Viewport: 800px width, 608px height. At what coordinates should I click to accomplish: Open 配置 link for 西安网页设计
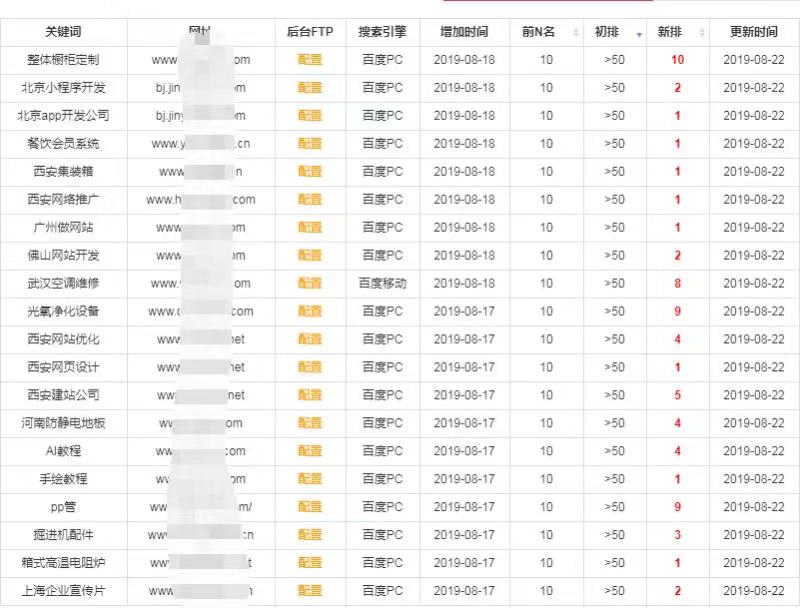click(x=310, y=367)
